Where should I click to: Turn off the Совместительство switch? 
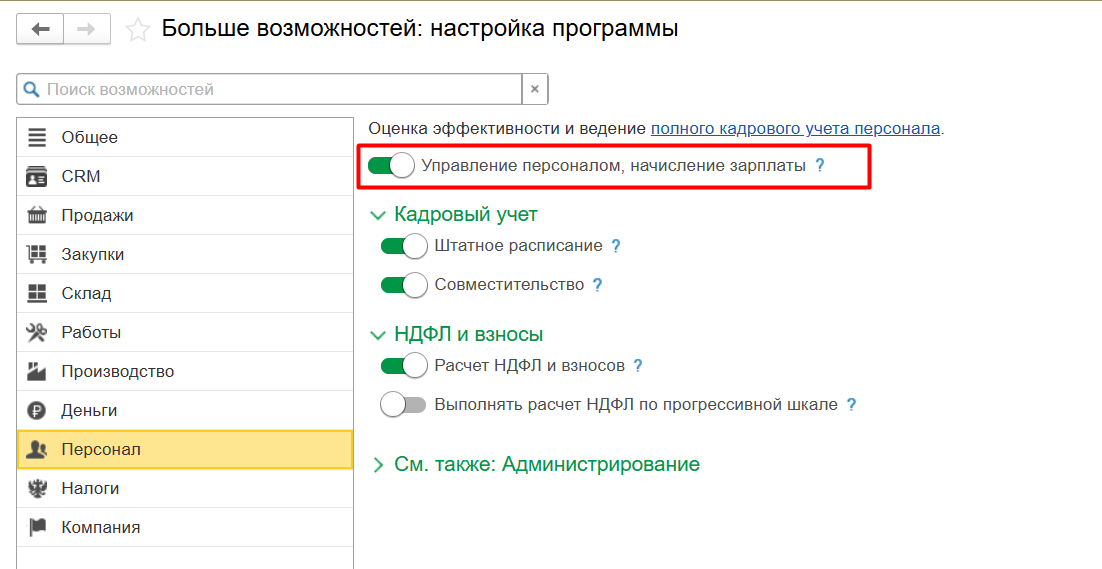click(404, 285)
